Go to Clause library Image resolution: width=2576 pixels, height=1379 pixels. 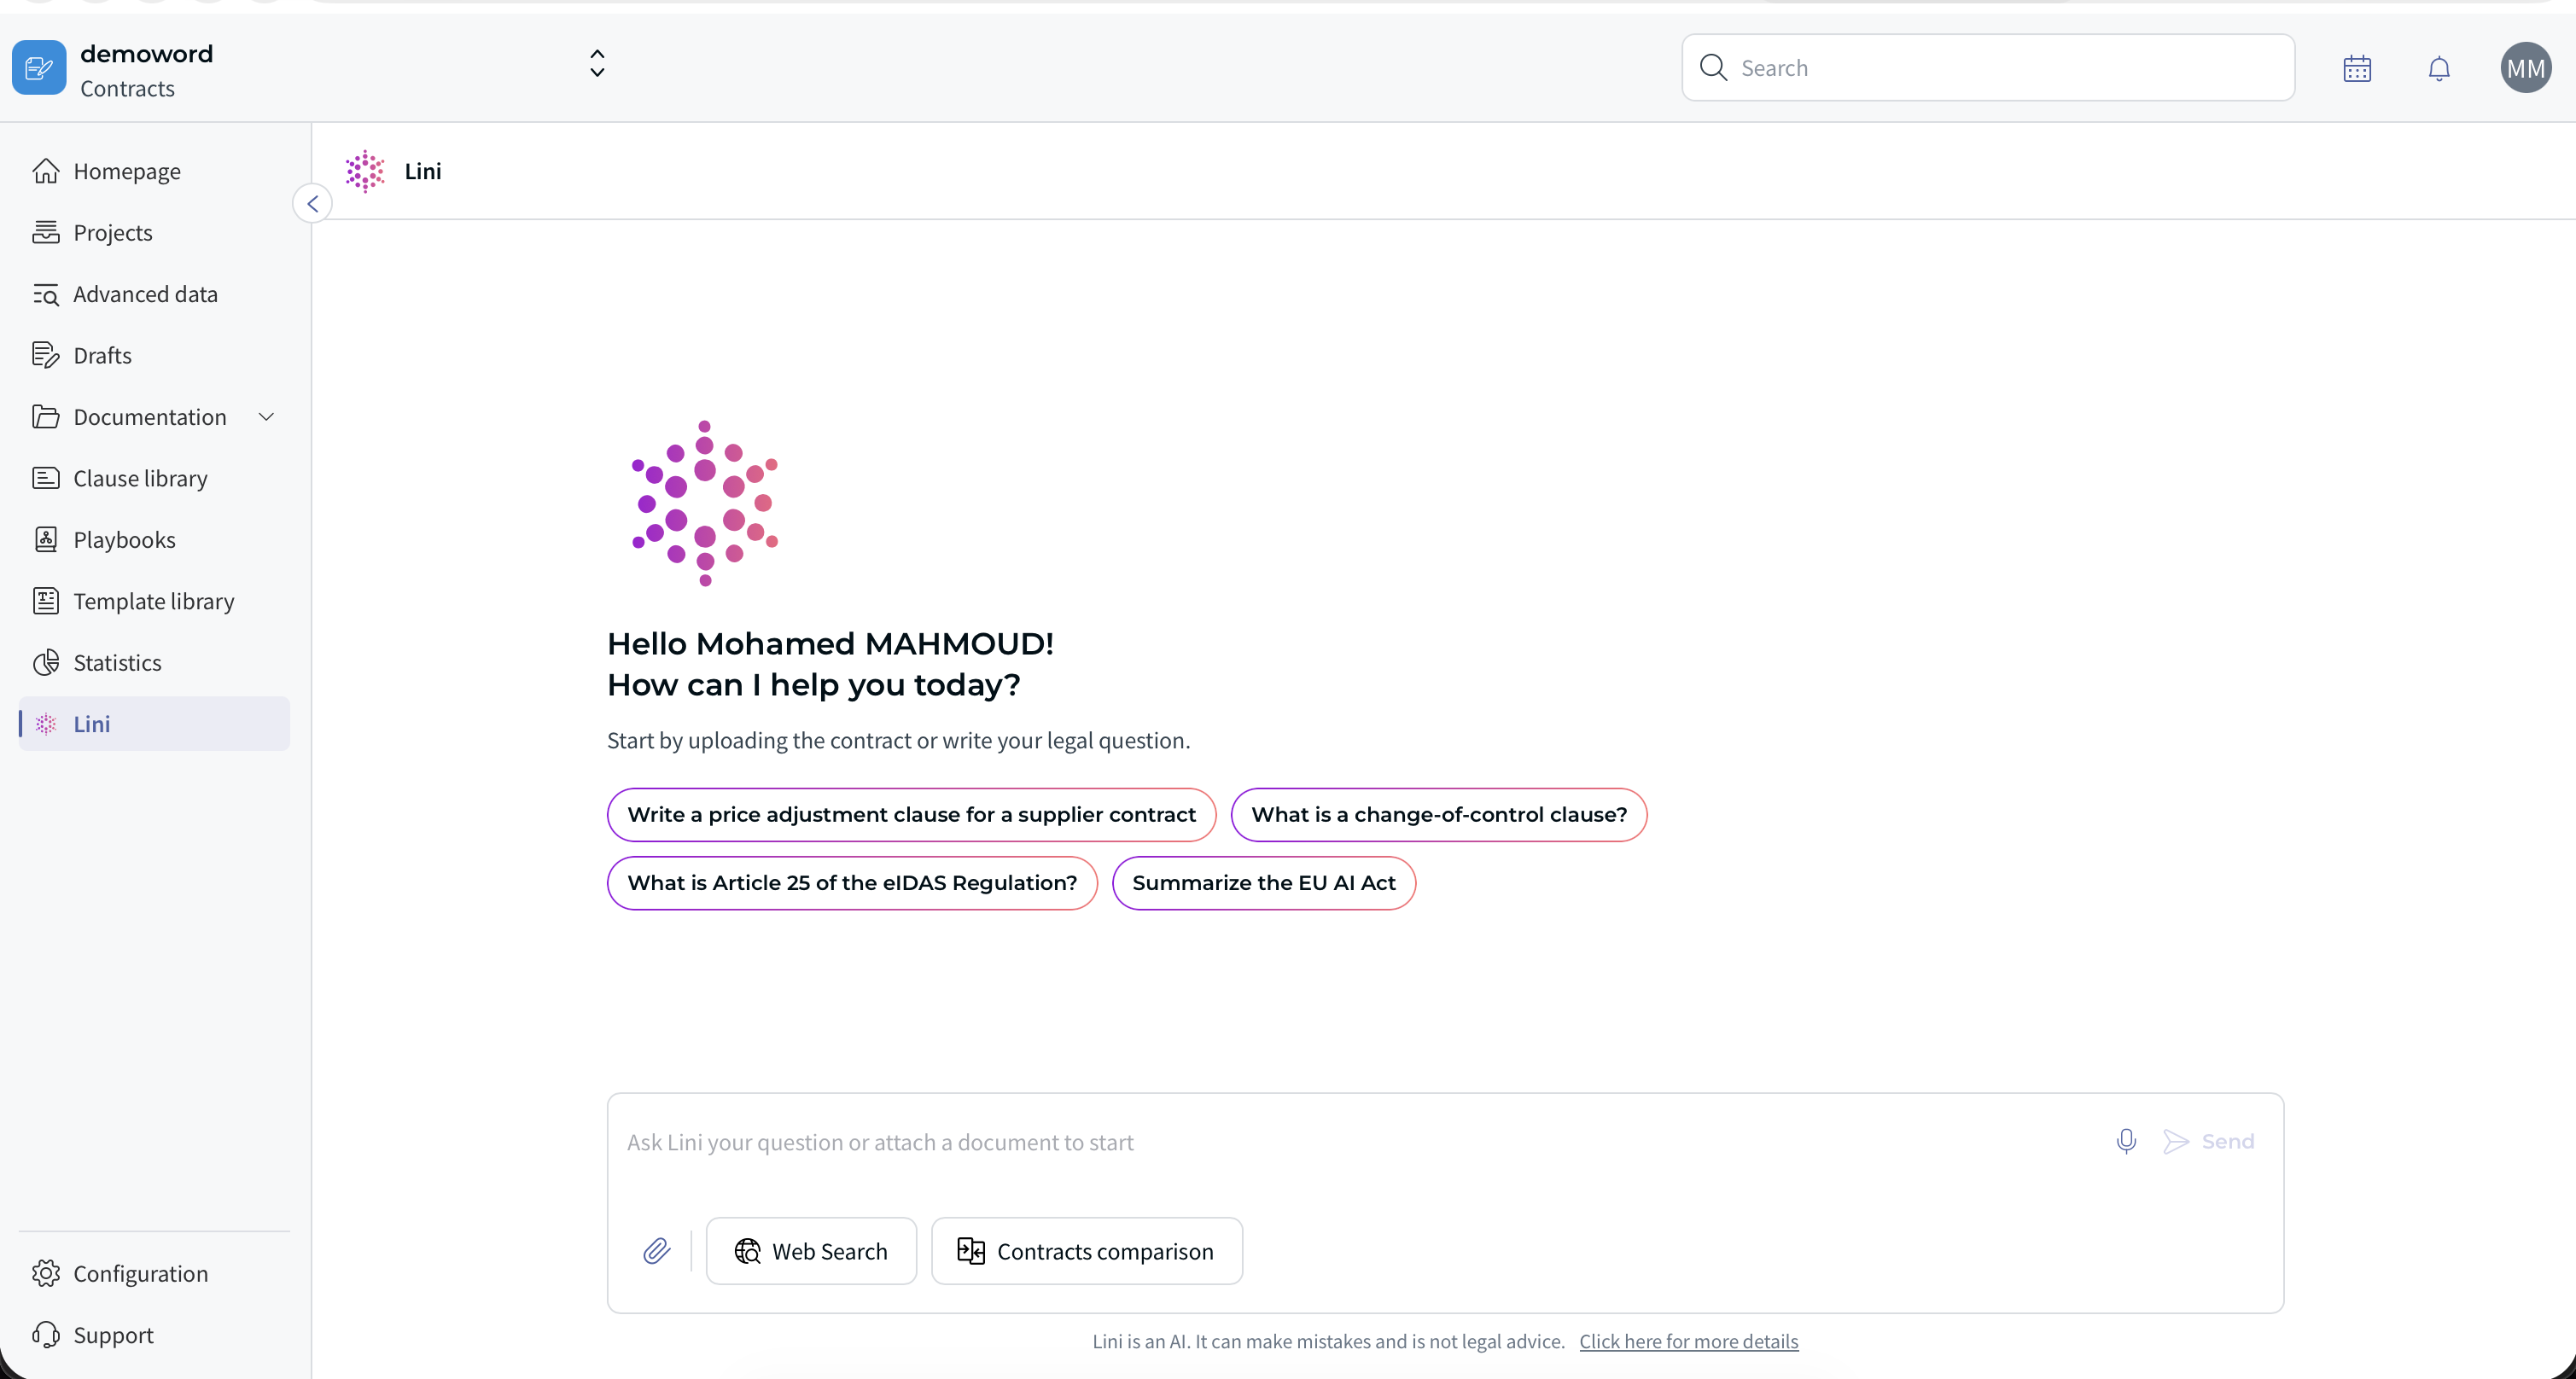[139, 478]
